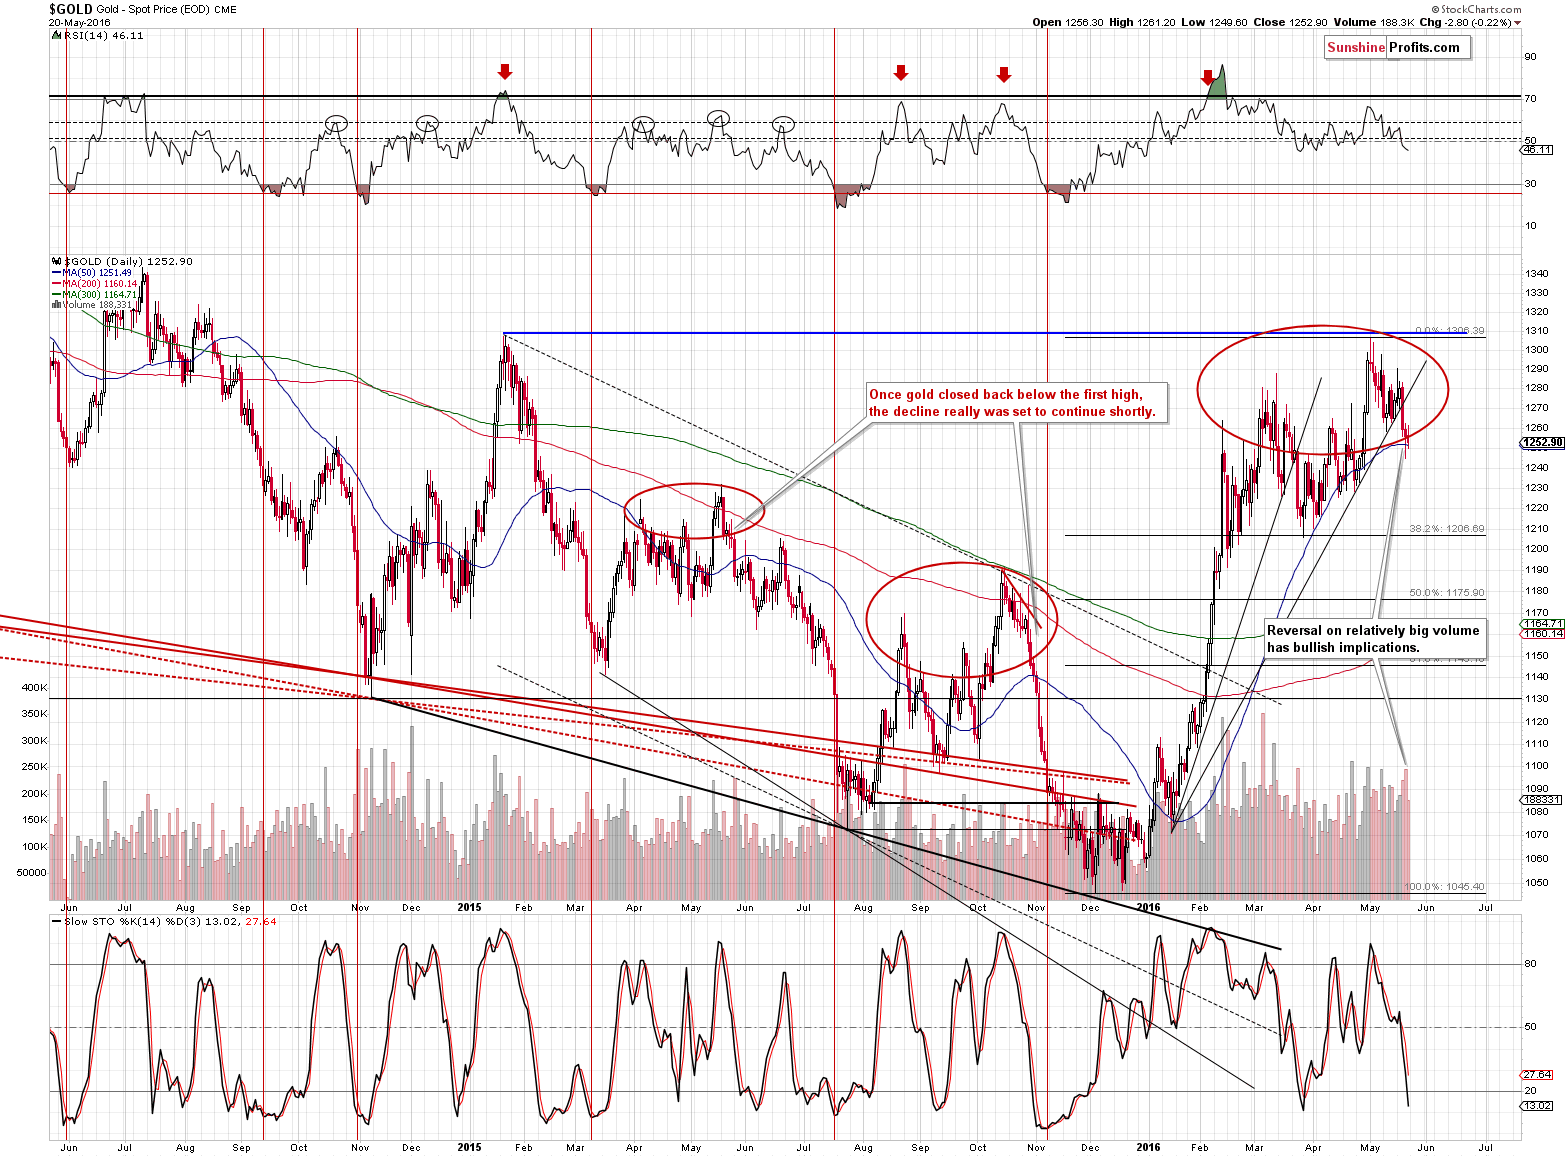Select the MA(300) 1164.71 legend entry
Screen dimensions: 1565x1157
(100, 294)
